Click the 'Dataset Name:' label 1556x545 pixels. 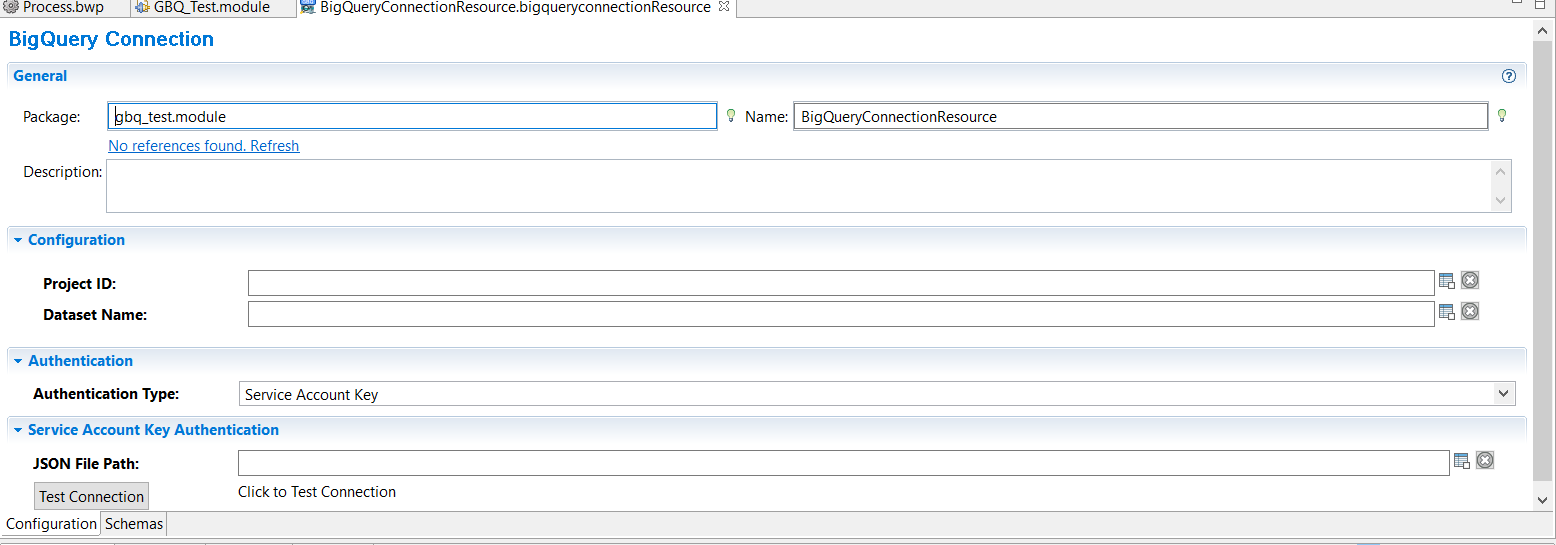coord(95,314)
